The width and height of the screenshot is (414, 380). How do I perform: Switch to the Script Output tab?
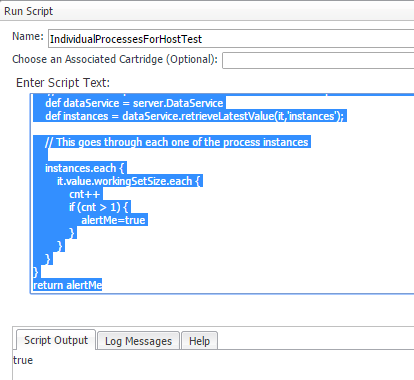(56, 340)
